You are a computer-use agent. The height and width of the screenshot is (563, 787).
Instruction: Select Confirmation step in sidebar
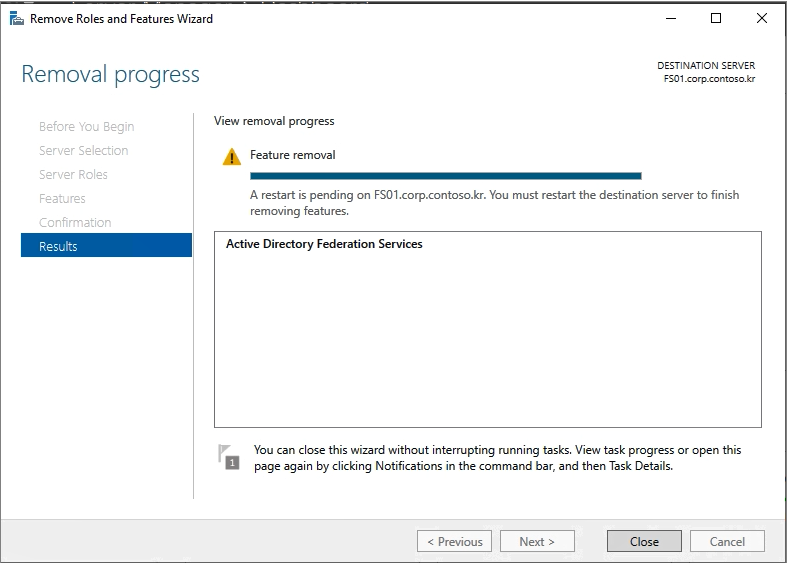click(x=75, y=222)
